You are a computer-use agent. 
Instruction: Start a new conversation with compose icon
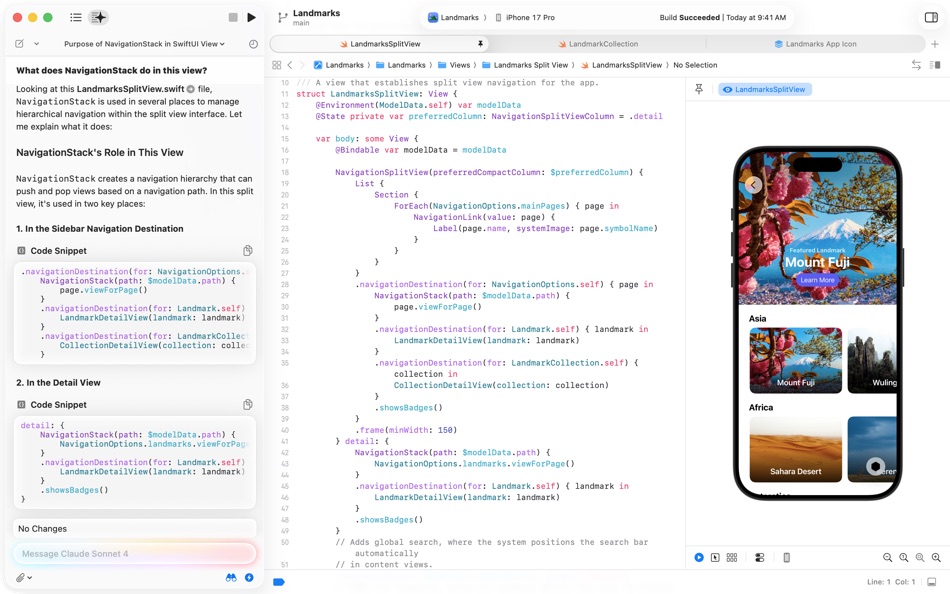tap(19, 44)
